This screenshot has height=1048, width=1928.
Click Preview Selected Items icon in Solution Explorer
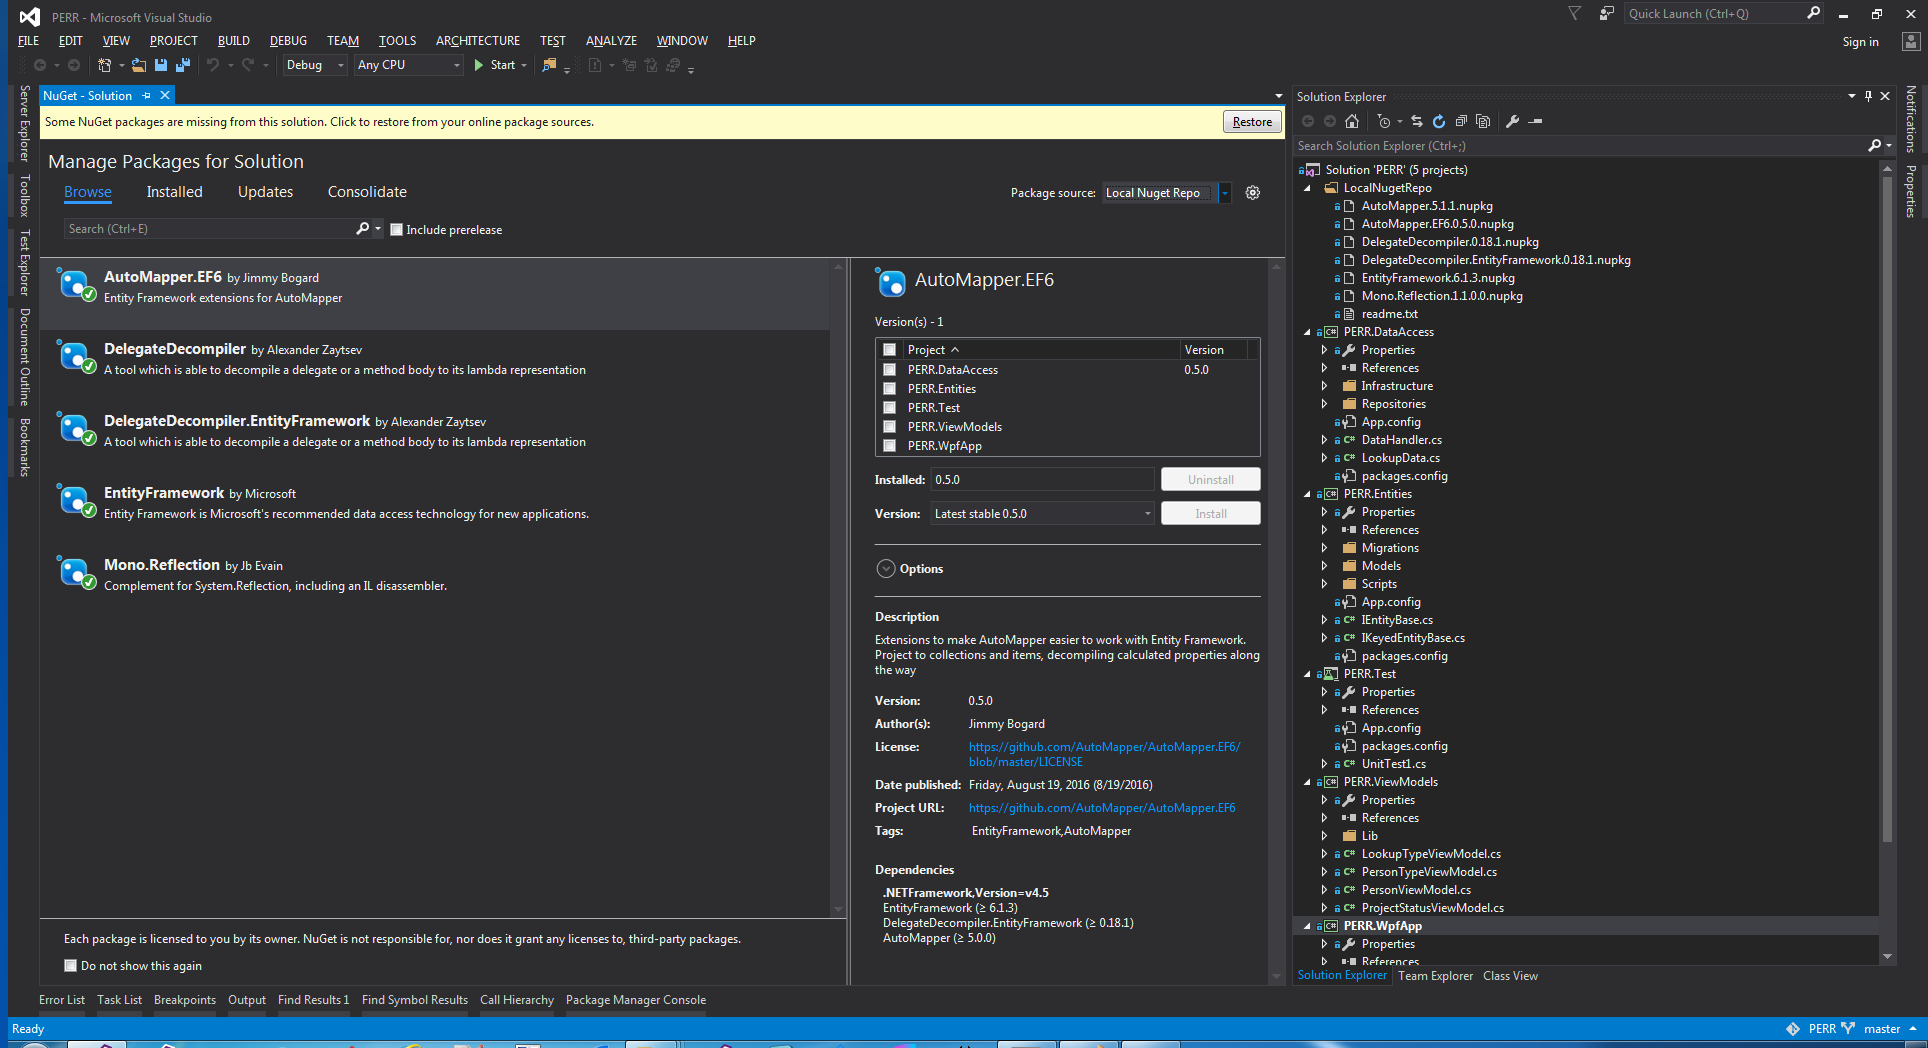(1536, 121)
